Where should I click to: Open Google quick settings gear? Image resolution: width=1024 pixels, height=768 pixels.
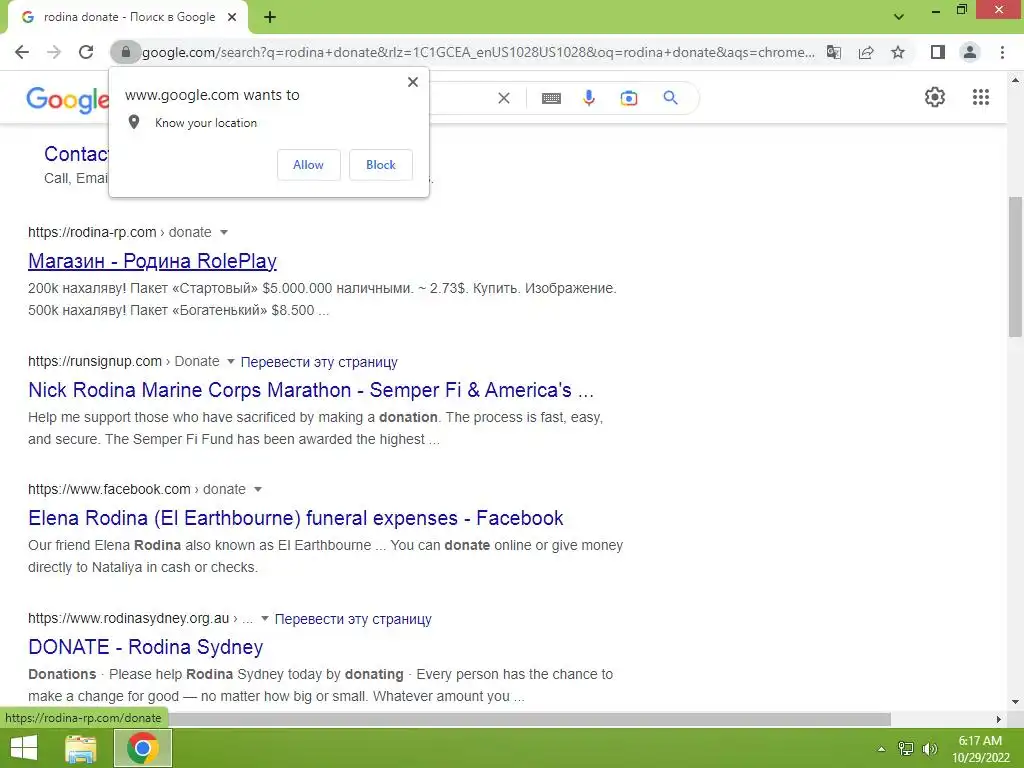point(935,97)
